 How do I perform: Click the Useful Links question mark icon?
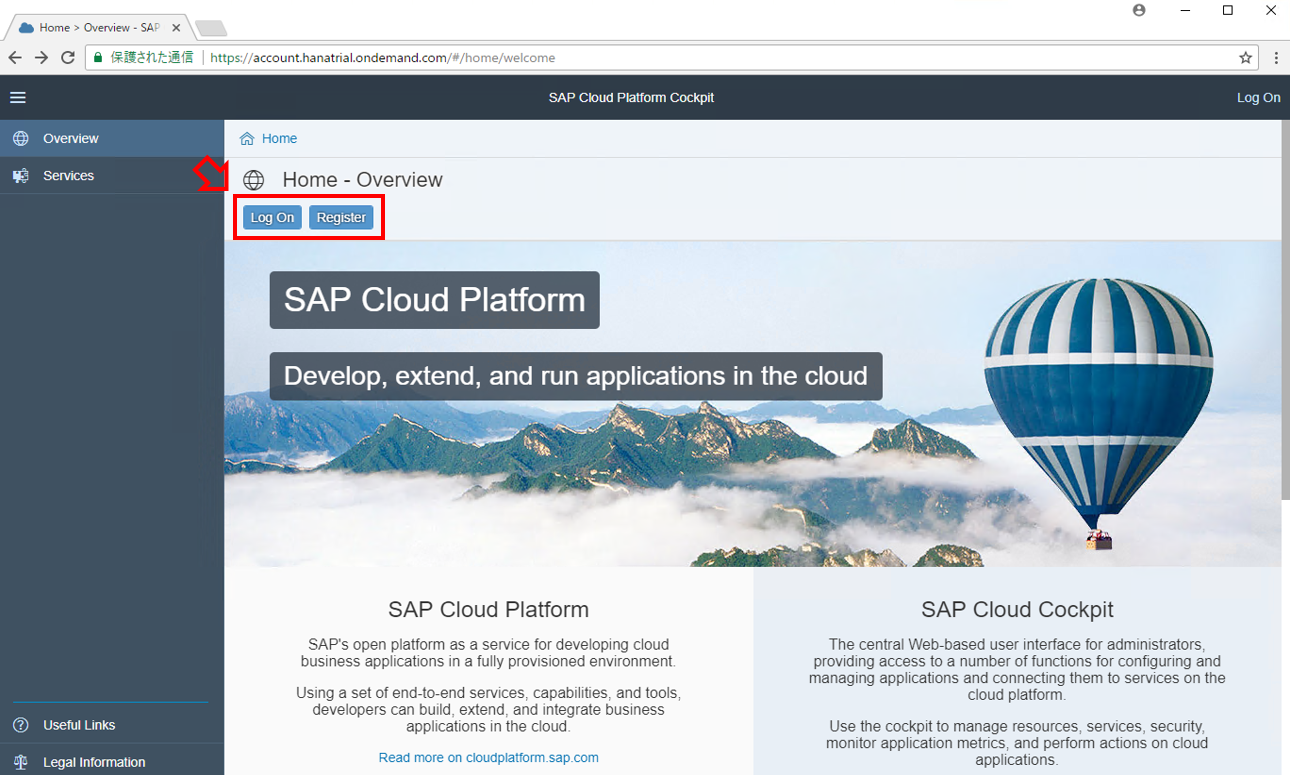coord(20,725)
